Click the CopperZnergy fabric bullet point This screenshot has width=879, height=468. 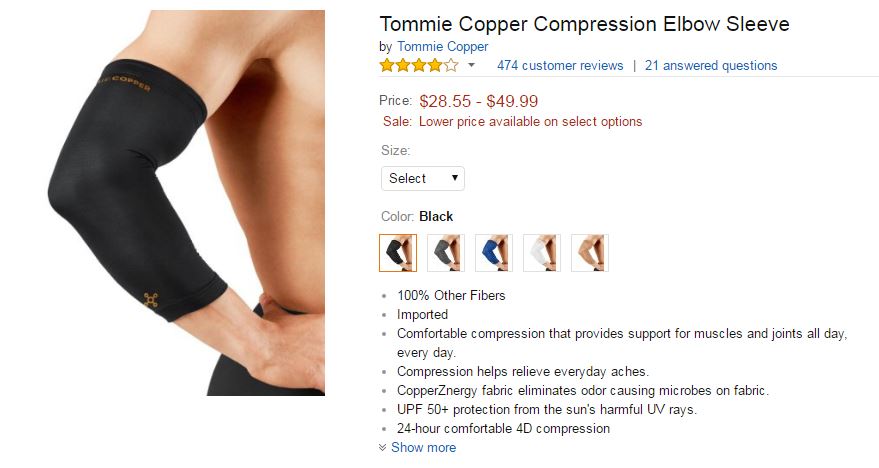tap(582, 390)
